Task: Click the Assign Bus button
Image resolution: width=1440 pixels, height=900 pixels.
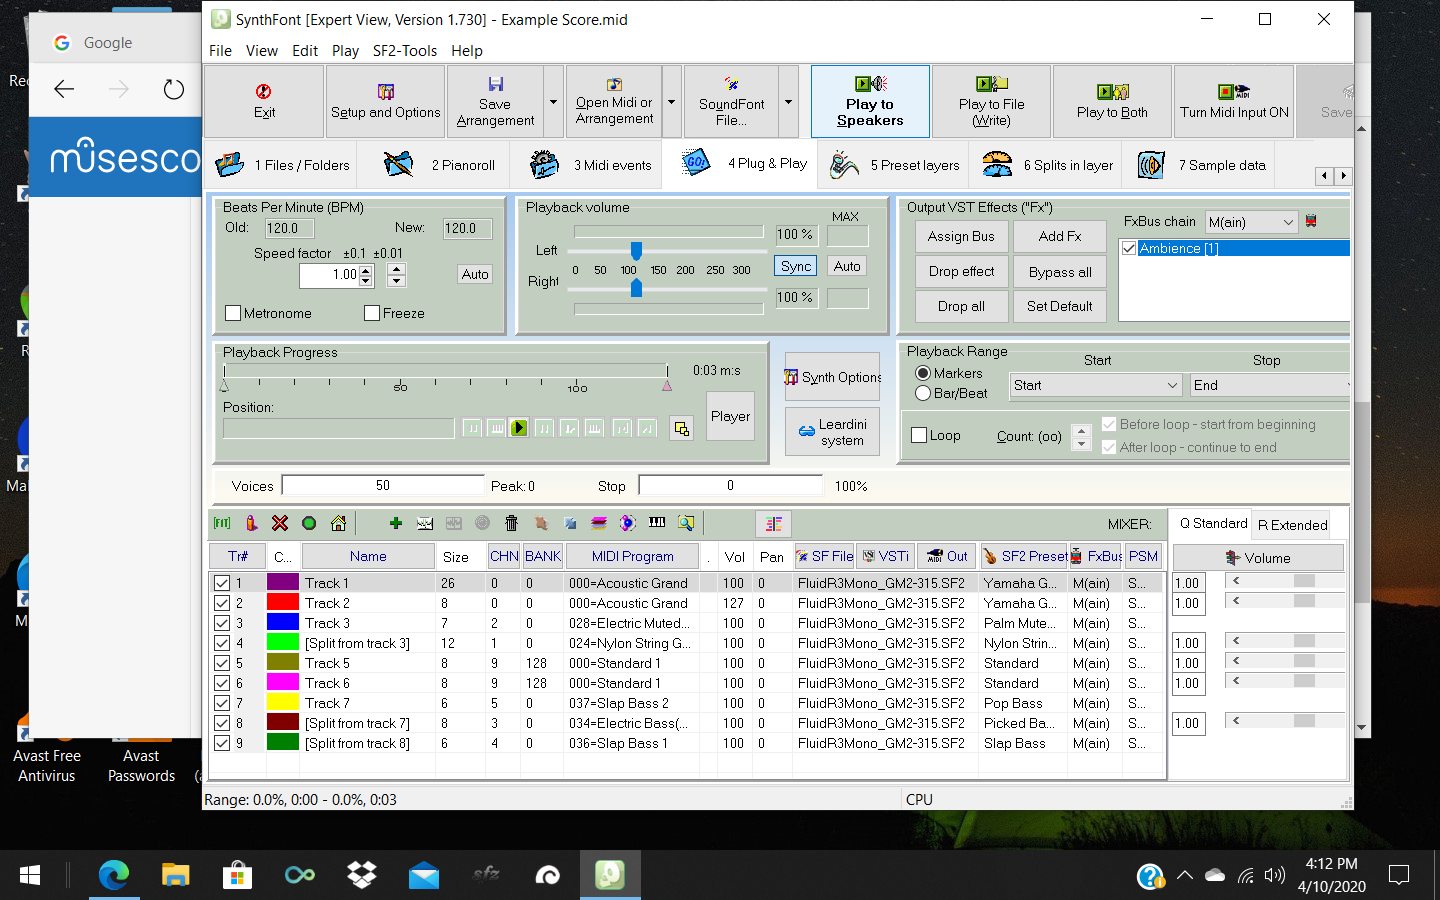Action: (961, 236)
